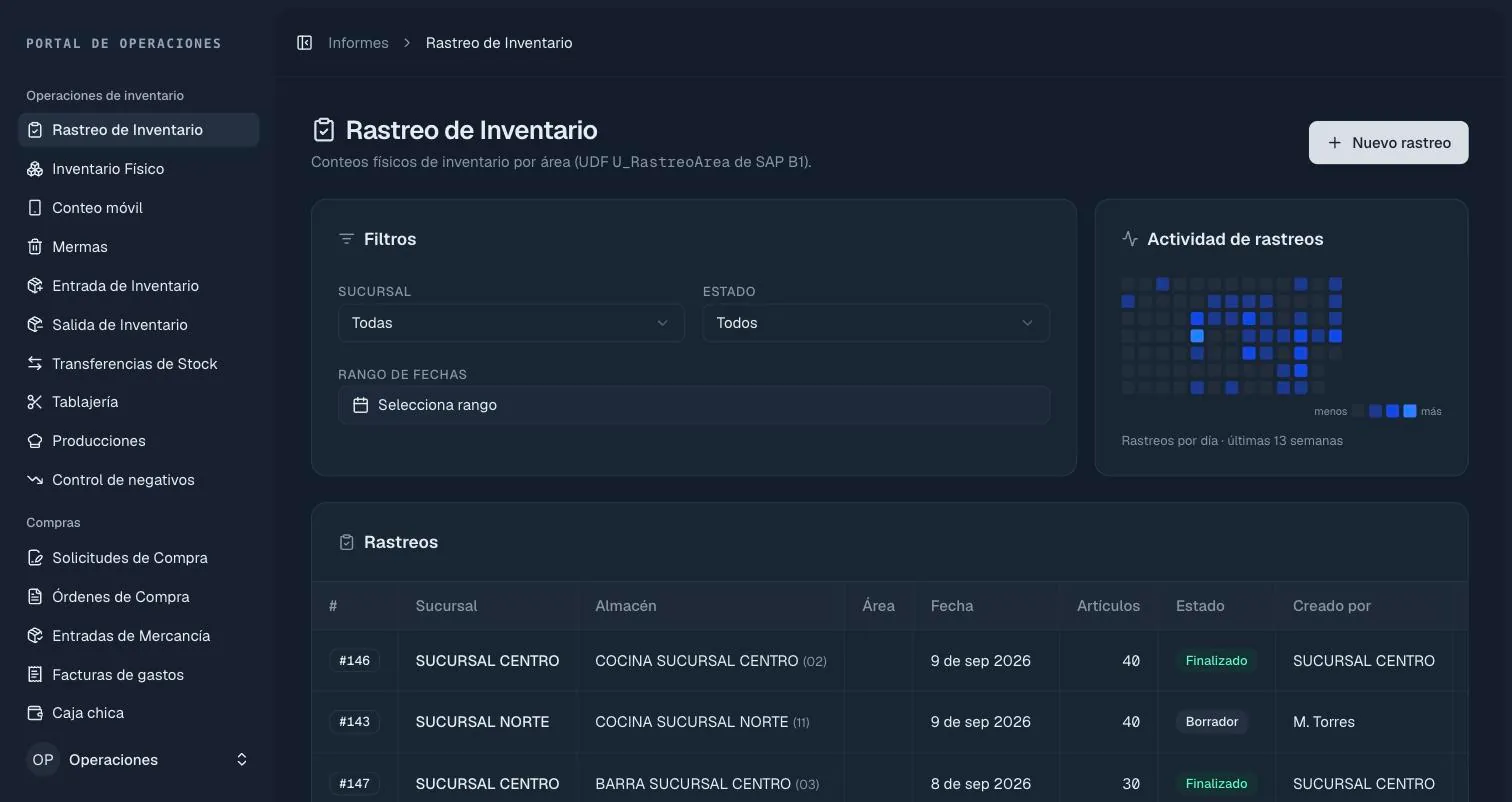Click the Facturas de gastos receipt icon
1512x802 pixels.
tap(35, 675)
